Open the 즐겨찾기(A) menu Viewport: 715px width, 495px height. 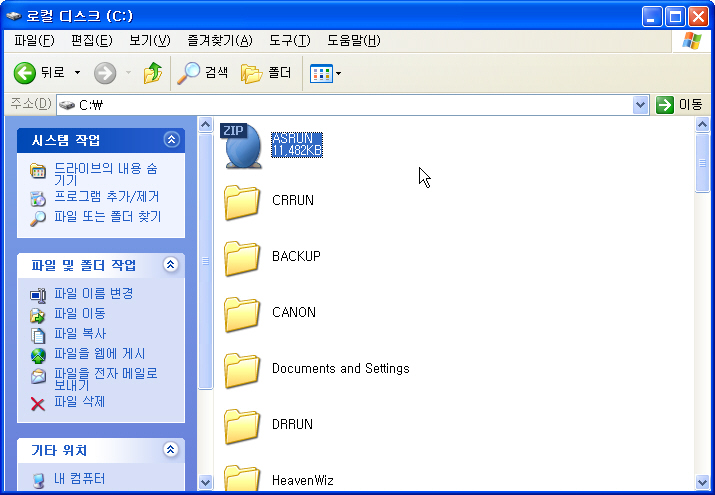point(220,41)
